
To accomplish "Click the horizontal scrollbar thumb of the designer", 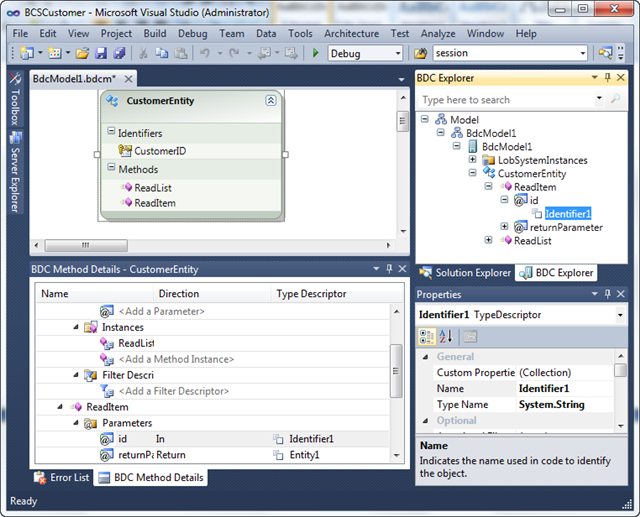I will click(86, 245).
